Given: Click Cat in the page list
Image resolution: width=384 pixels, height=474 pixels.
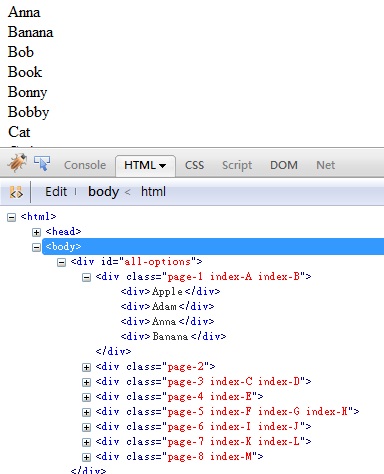Looking at the screenshot, I should coord(19,132).
